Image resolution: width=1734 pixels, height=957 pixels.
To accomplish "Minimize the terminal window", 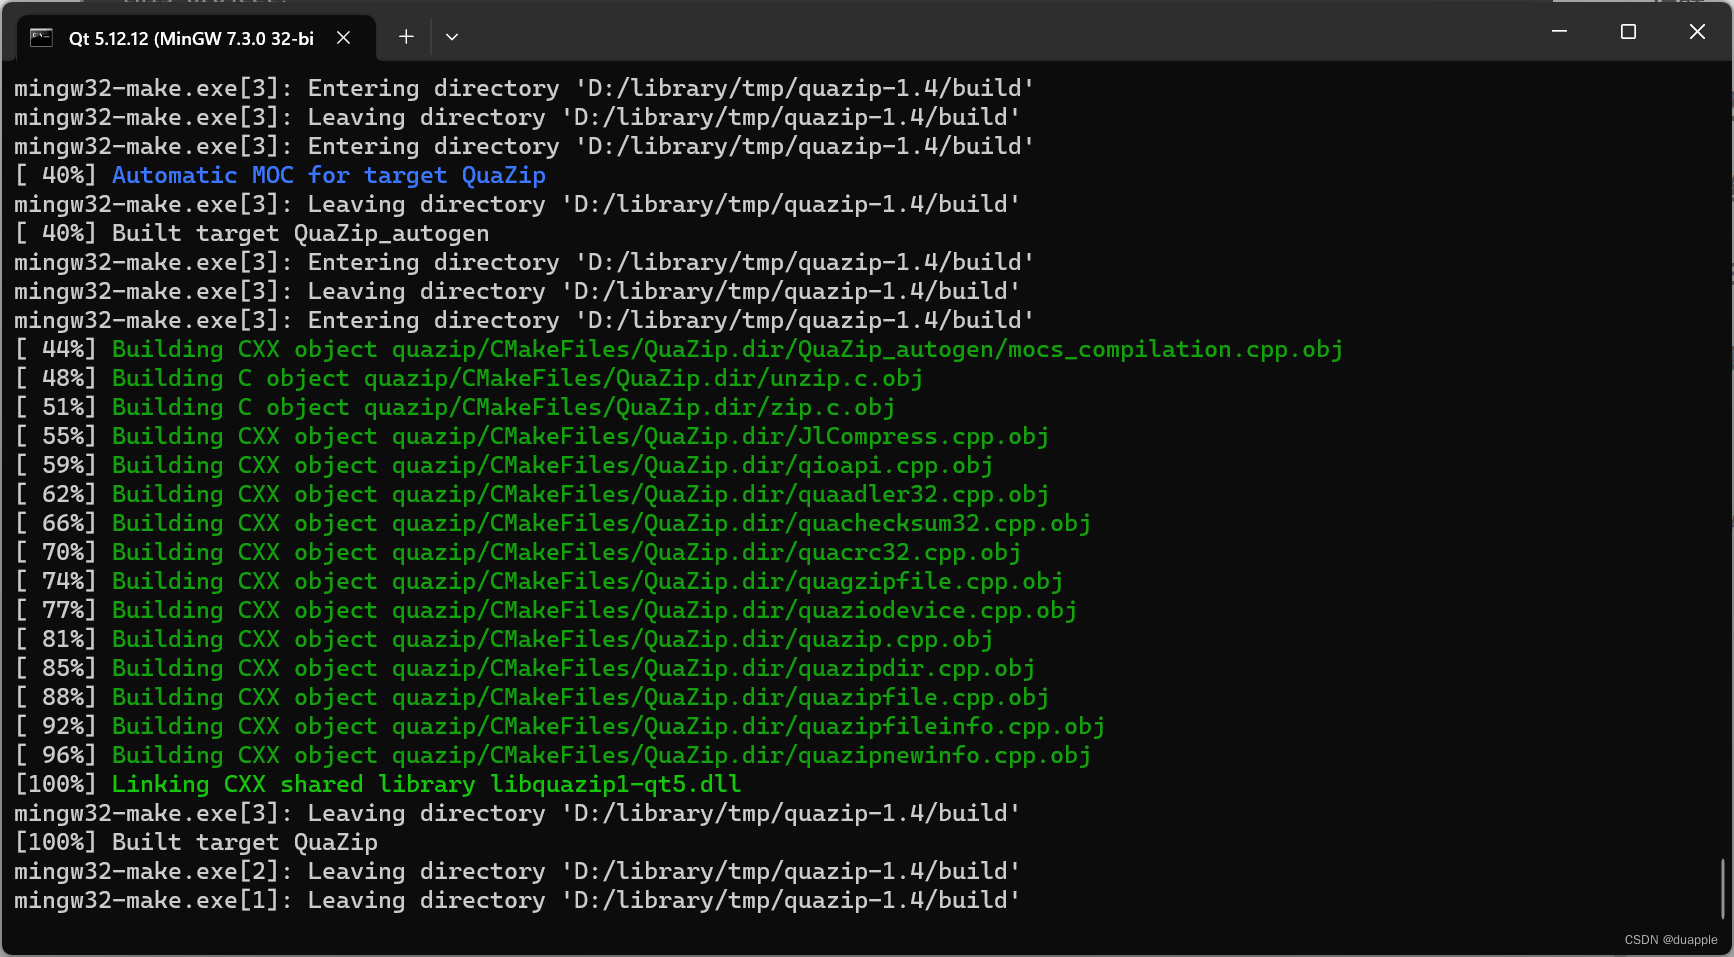I will (x=1559, y=32).
